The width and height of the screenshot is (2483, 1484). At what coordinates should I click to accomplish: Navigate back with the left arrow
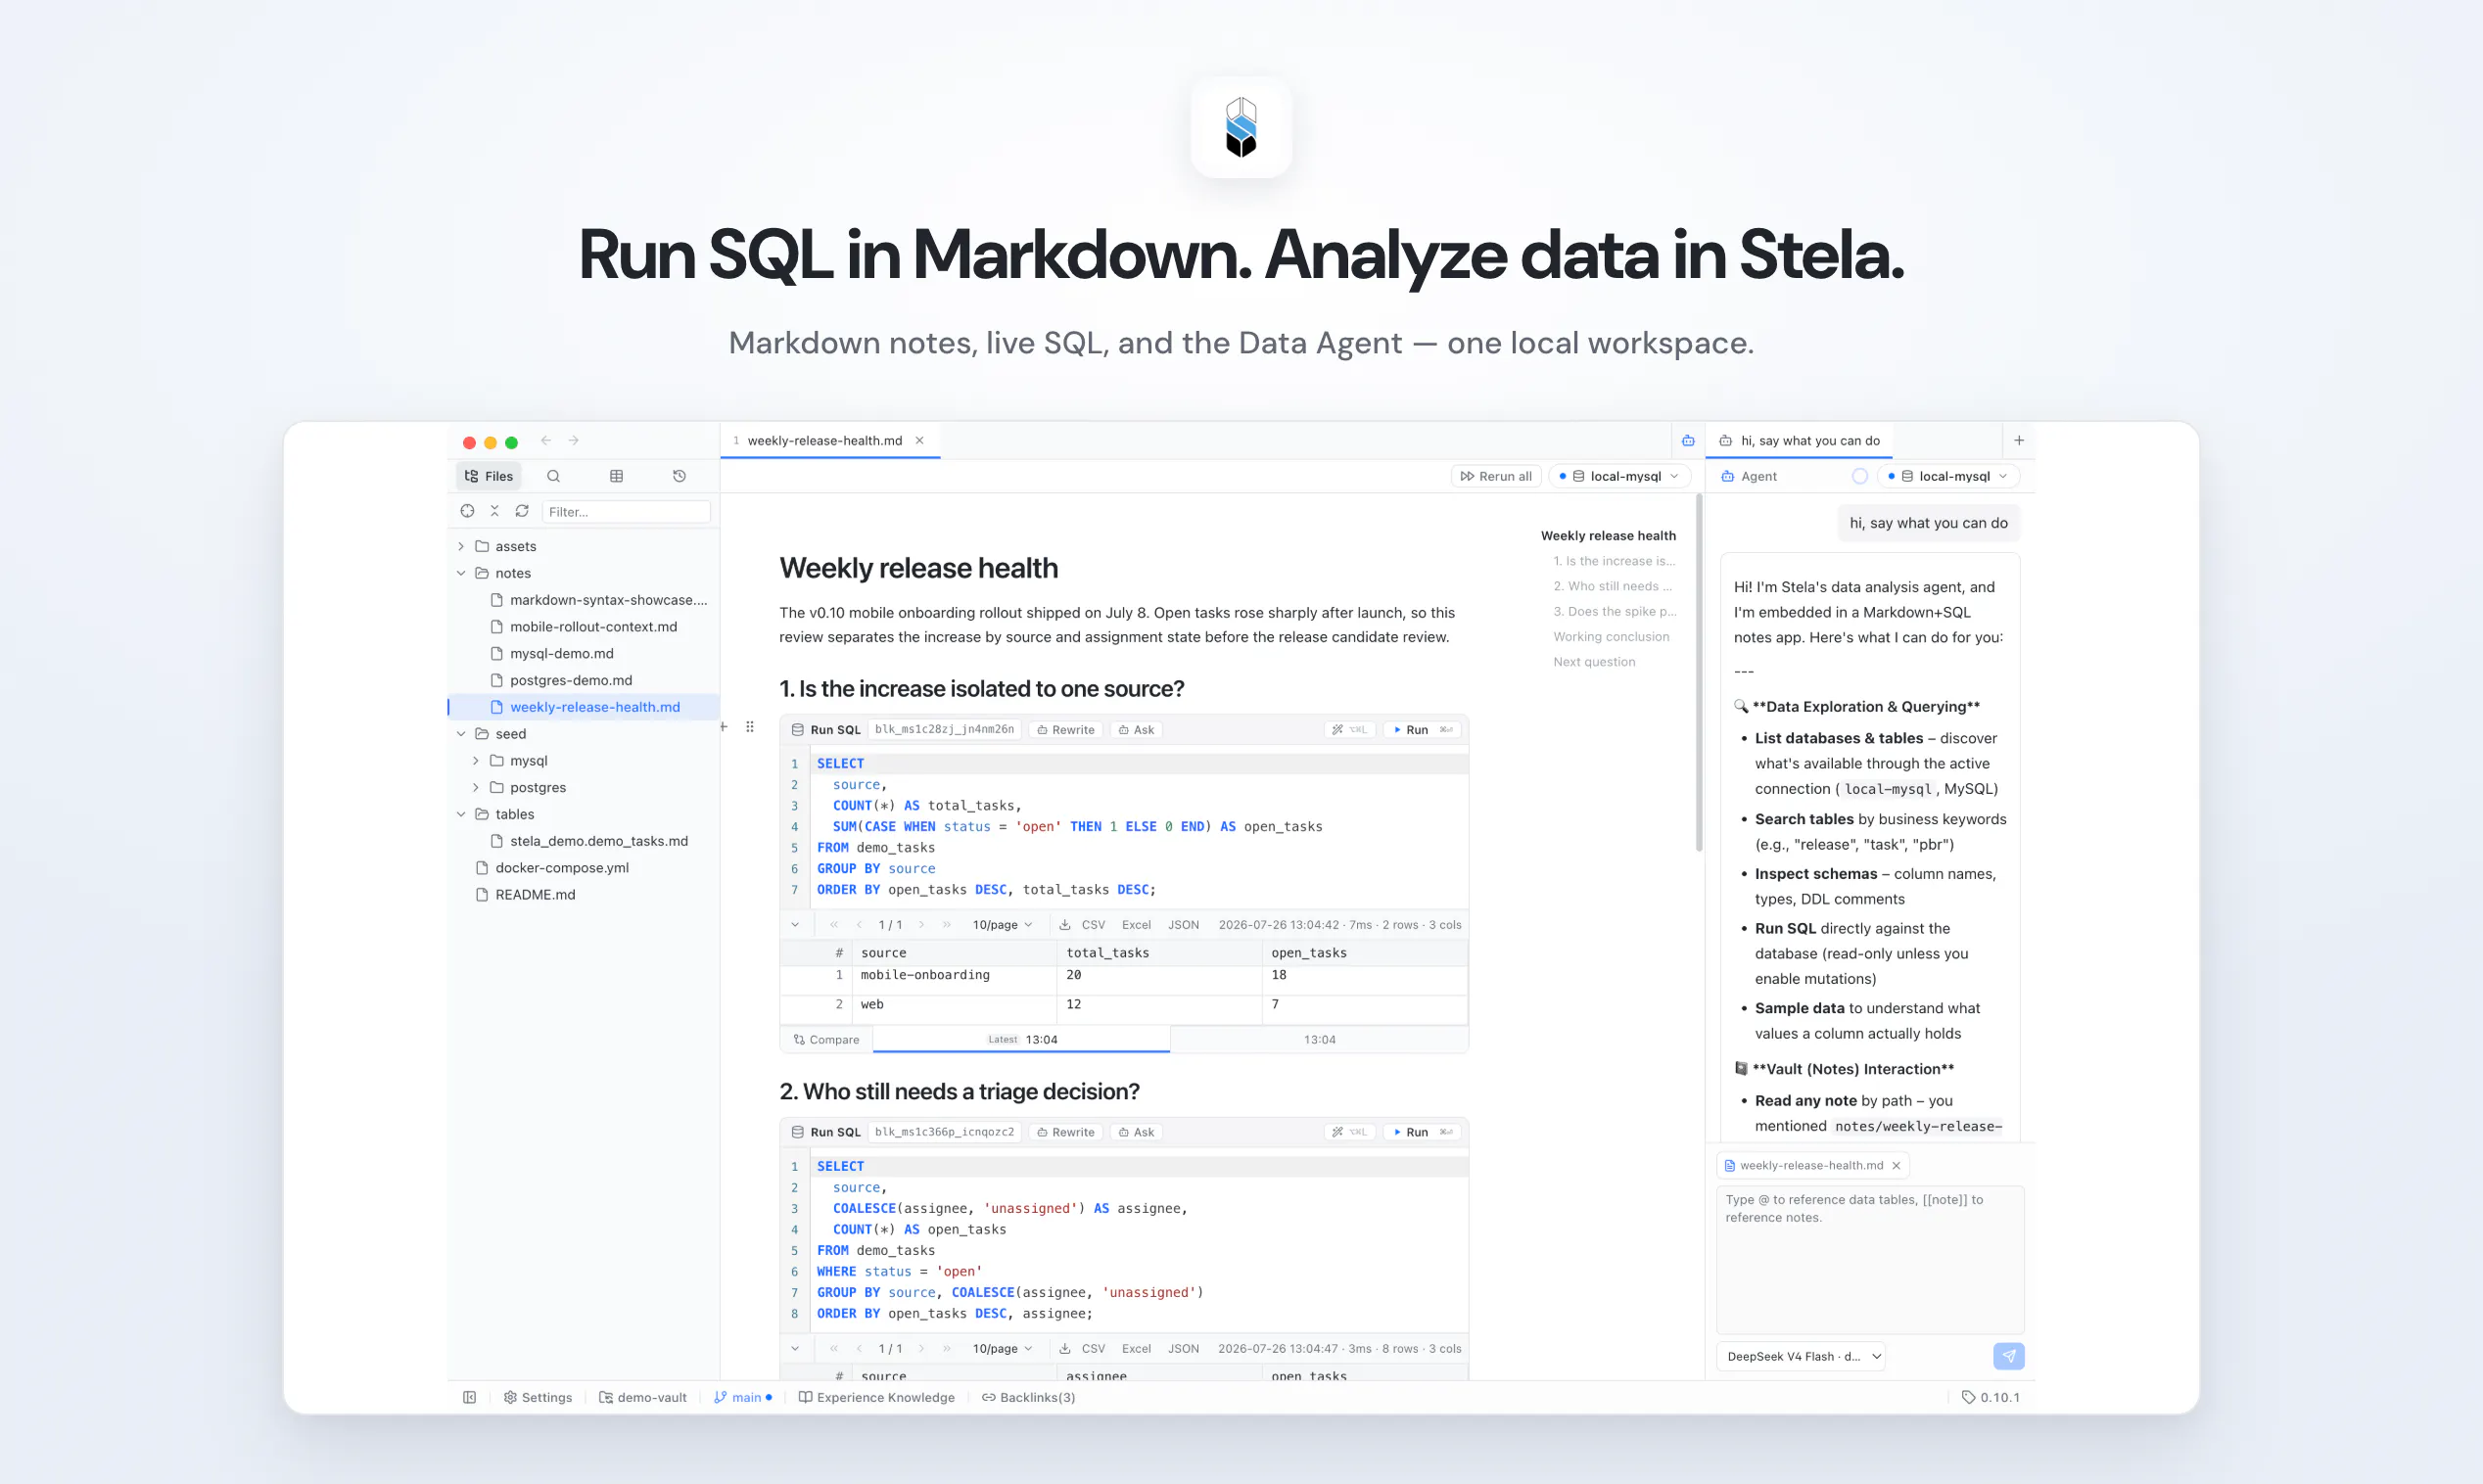pos(546,440)
